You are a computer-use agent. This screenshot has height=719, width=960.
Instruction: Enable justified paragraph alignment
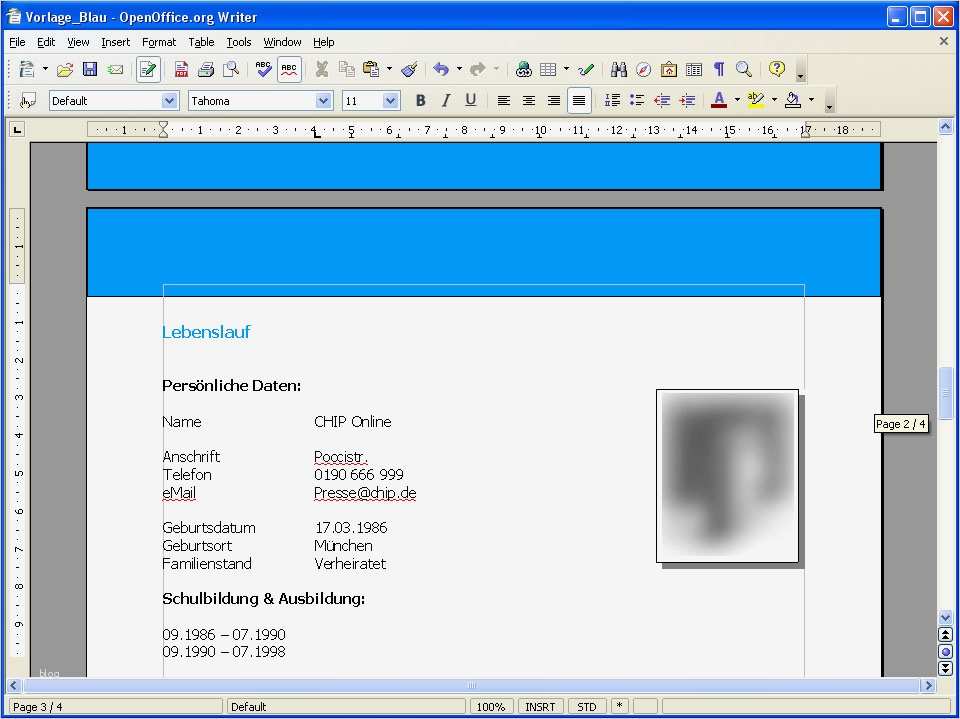[578, 100]
